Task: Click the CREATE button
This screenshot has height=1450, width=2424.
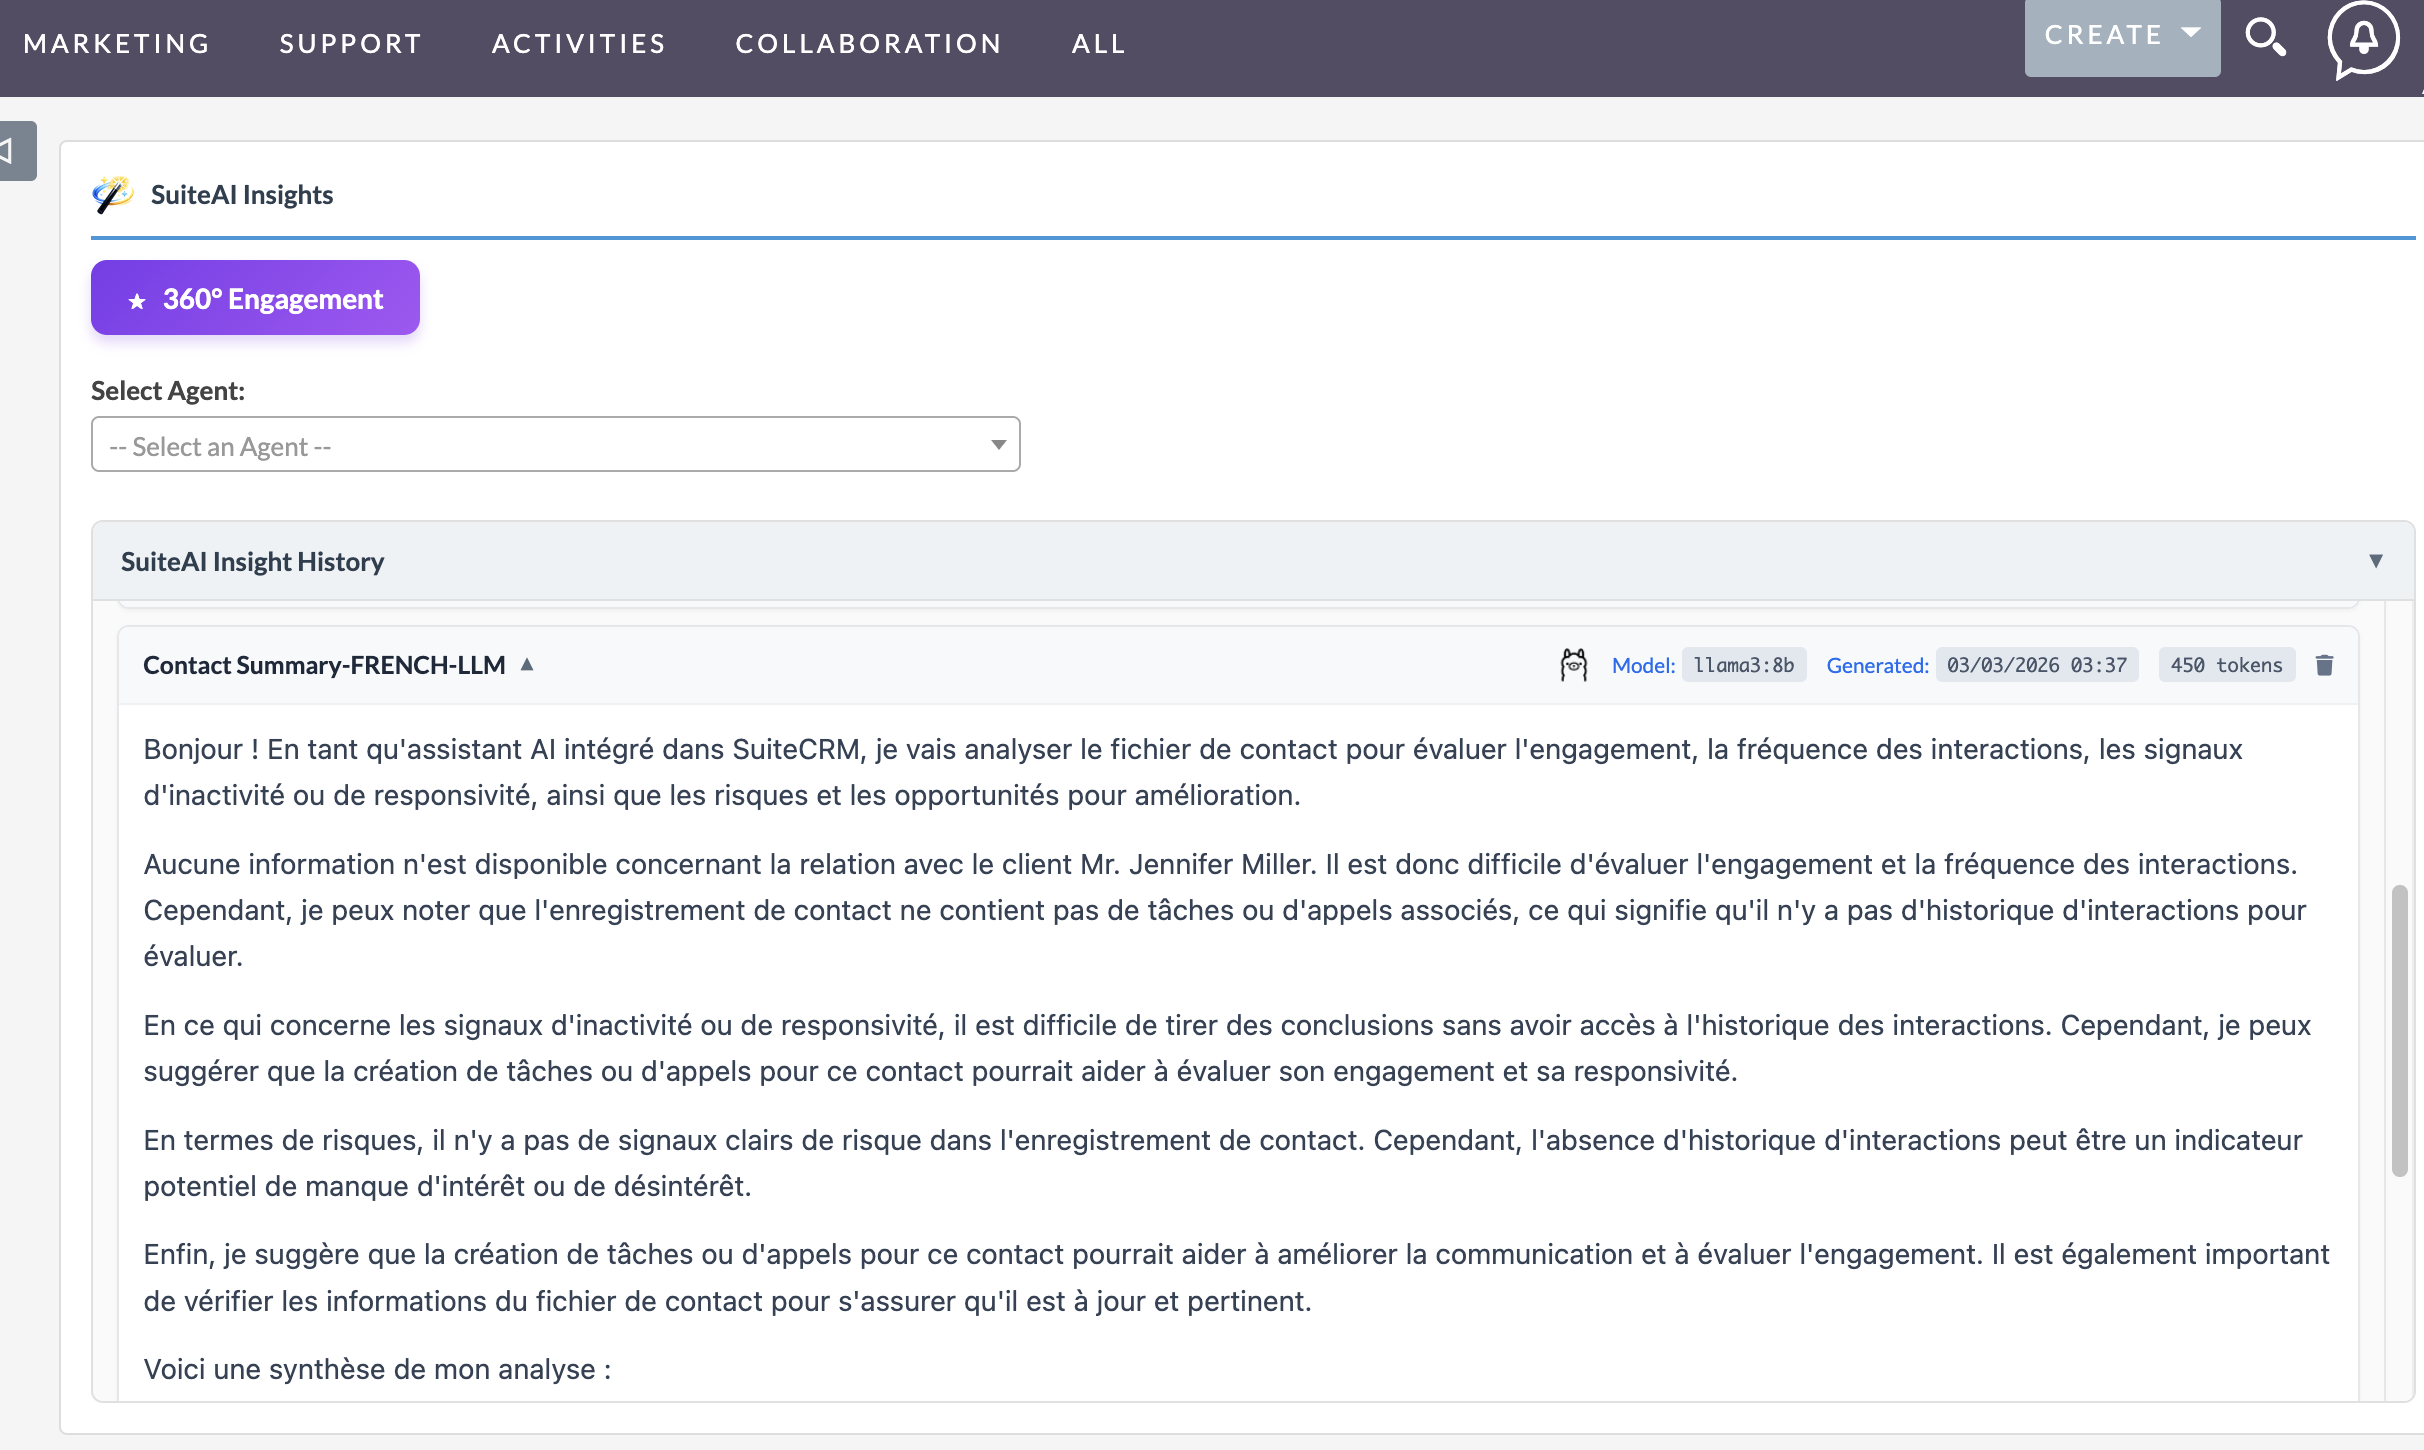Action: tap(2103, 36)
